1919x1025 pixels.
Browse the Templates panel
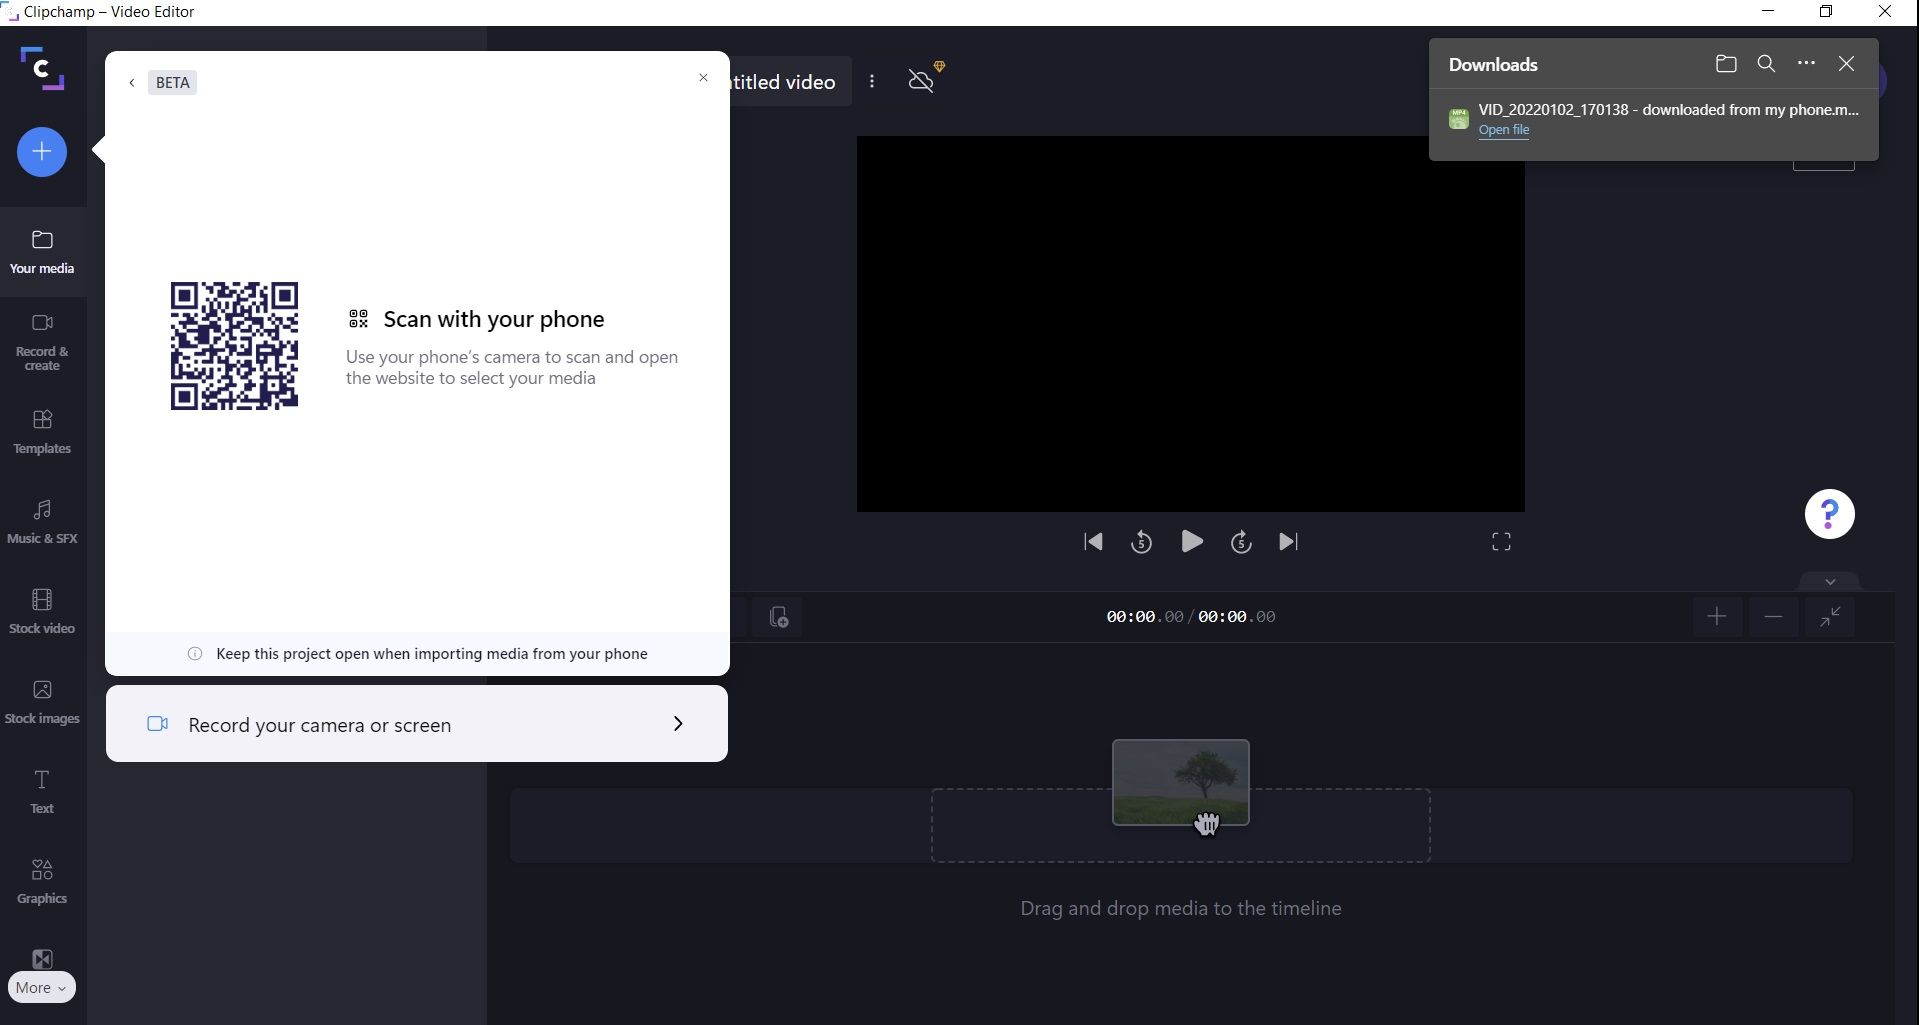click(x=41, y=430)
